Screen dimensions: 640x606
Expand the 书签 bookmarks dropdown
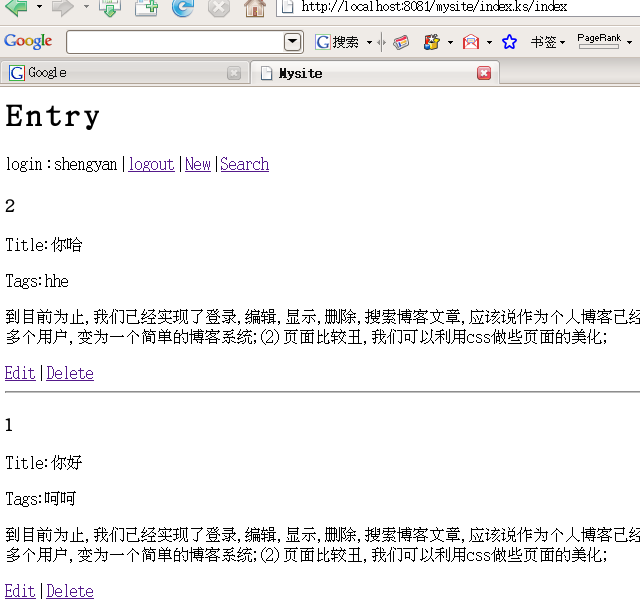pyautogui.click(x=547, y=42)
